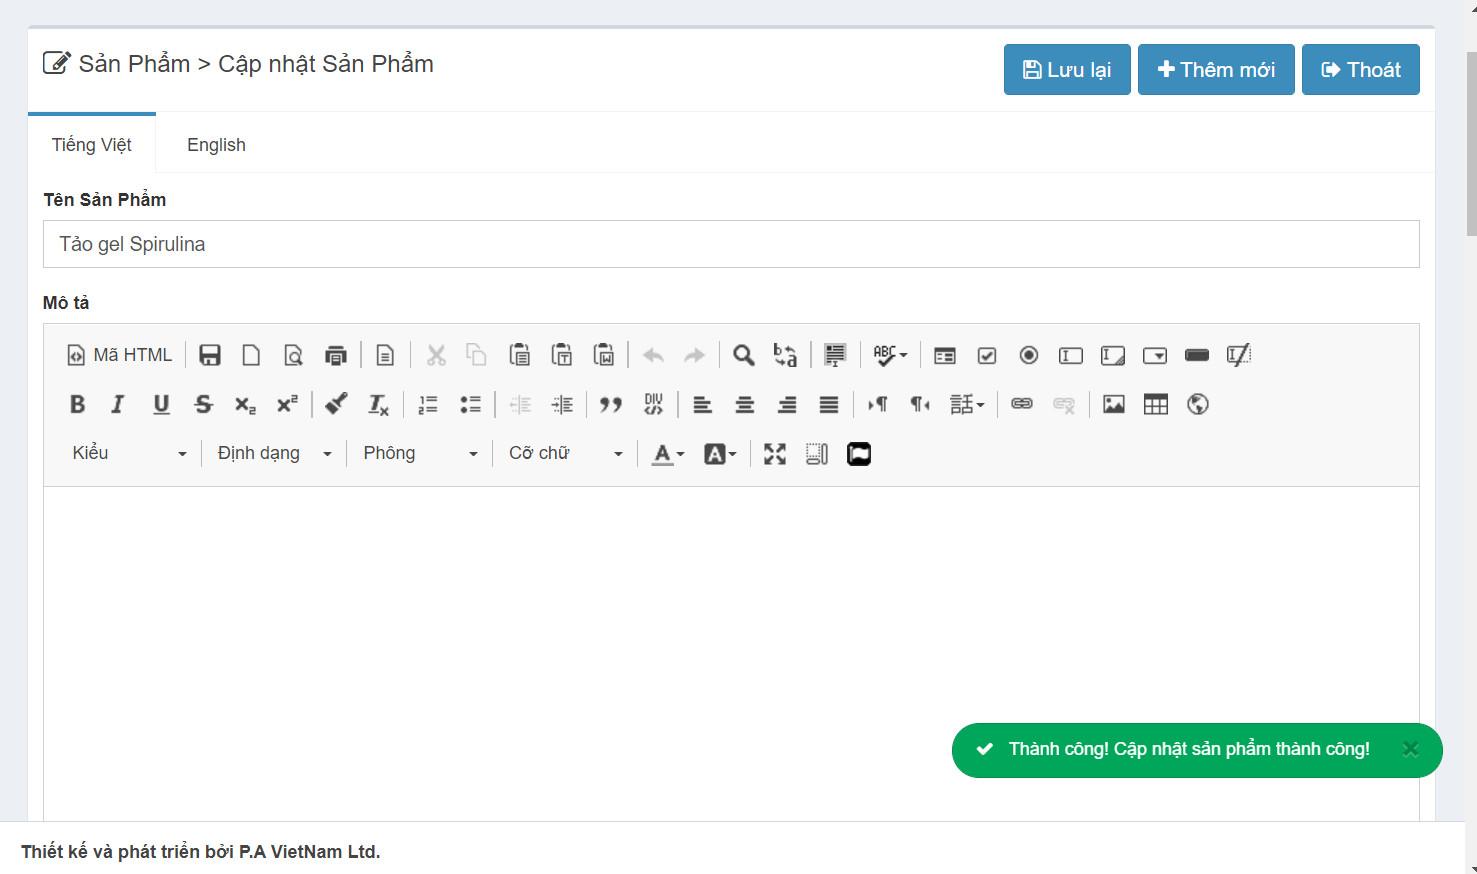This screenshot has width=1477, height=874.
Task: Open the text color picker
Action: (668, 453)
